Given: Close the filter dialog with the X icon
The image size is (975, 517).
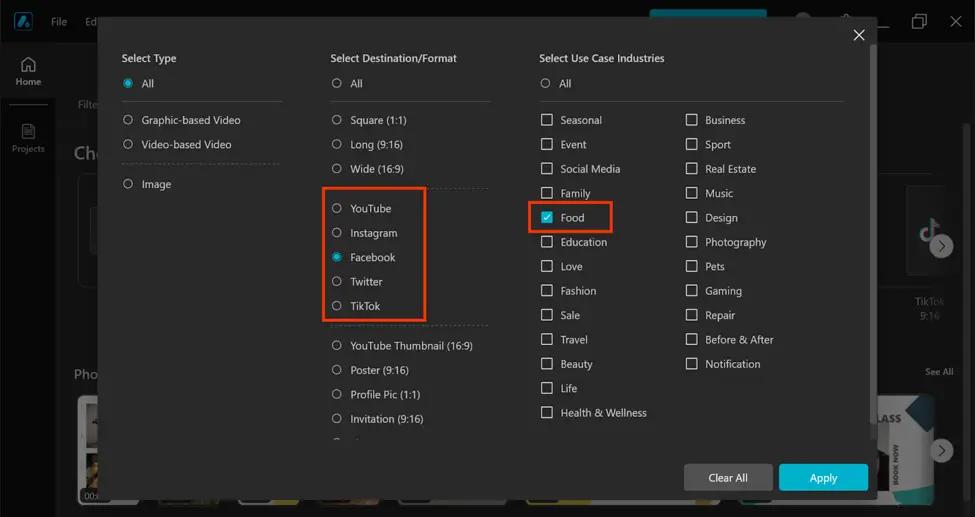Looking at the screenshot, I should click(x=858, y=35).
